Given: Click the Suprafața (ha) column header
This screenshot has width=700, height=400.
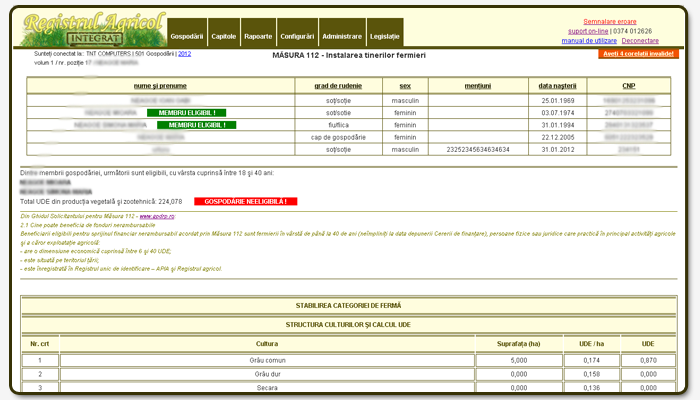Looking at the screenshot, I should coord(519,344).
